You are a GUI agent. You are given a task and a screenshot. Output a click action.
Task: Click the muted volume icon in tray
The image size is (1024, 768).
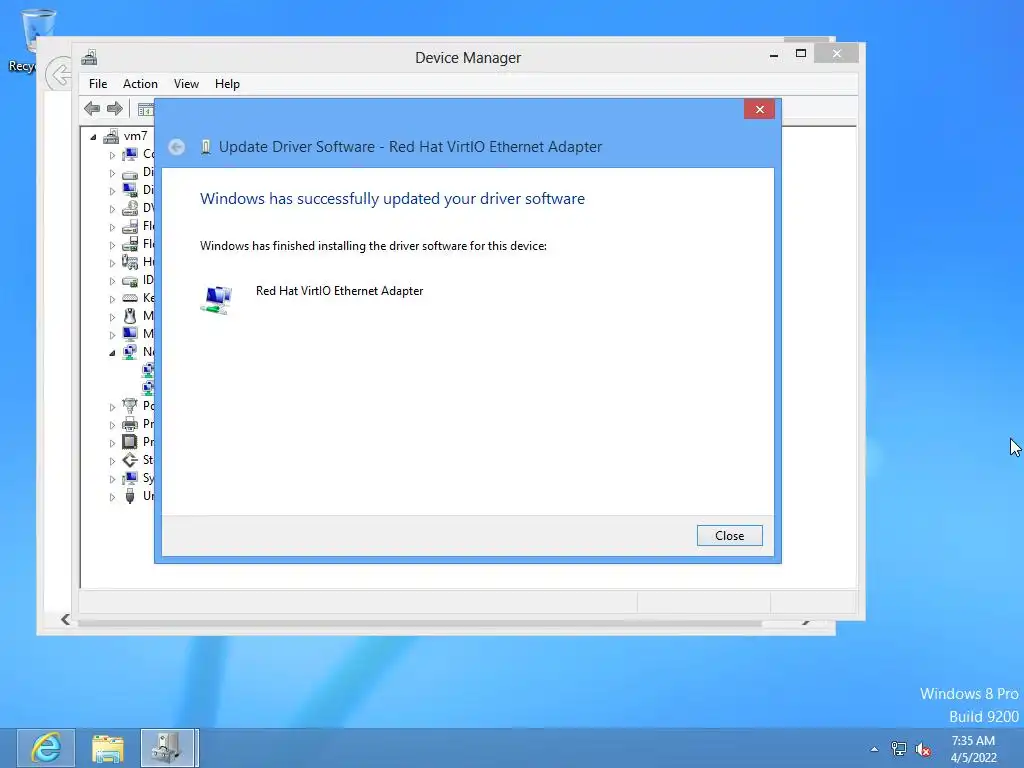tap(923, 750)
